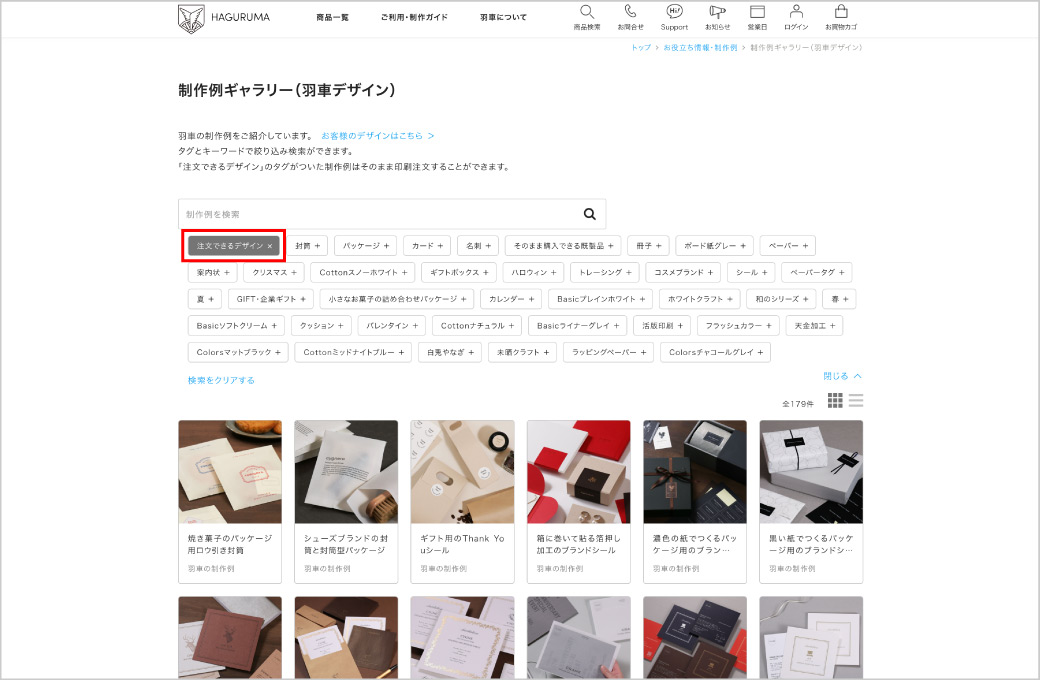Collapse tag list with 閉じる
The height and width of the screenshot is (680, 1040).
[842, 376]
